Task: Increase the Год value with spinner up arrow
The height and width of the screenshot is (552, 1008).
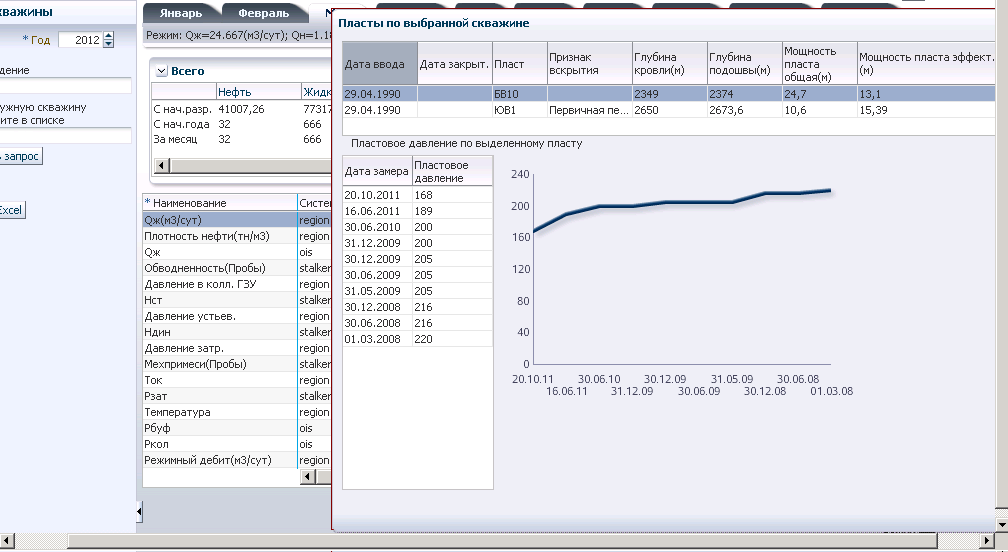Action: coord(109,36)
